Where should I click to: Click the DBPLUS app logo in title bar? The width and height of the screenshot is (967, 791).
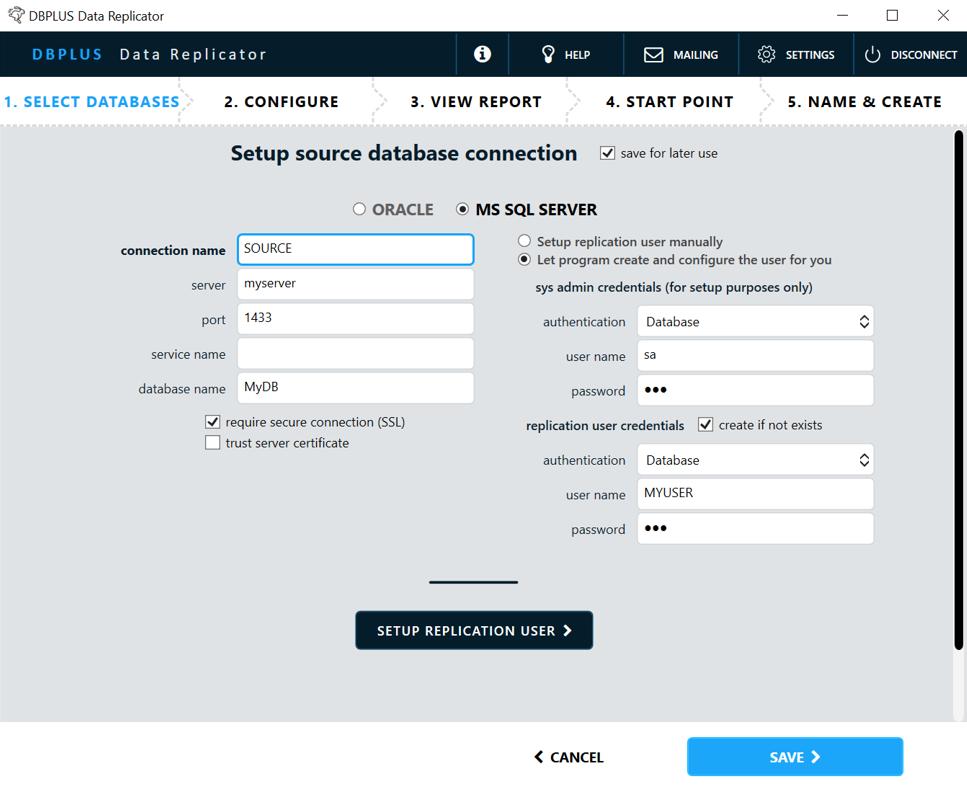[x=17, y=15]
